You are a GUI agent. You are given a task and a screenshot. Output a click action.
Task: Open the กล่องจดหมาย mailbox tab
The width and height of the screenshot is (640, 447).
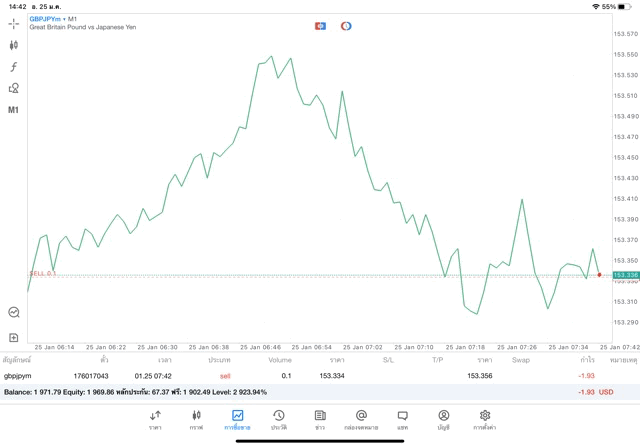(361, 419)
